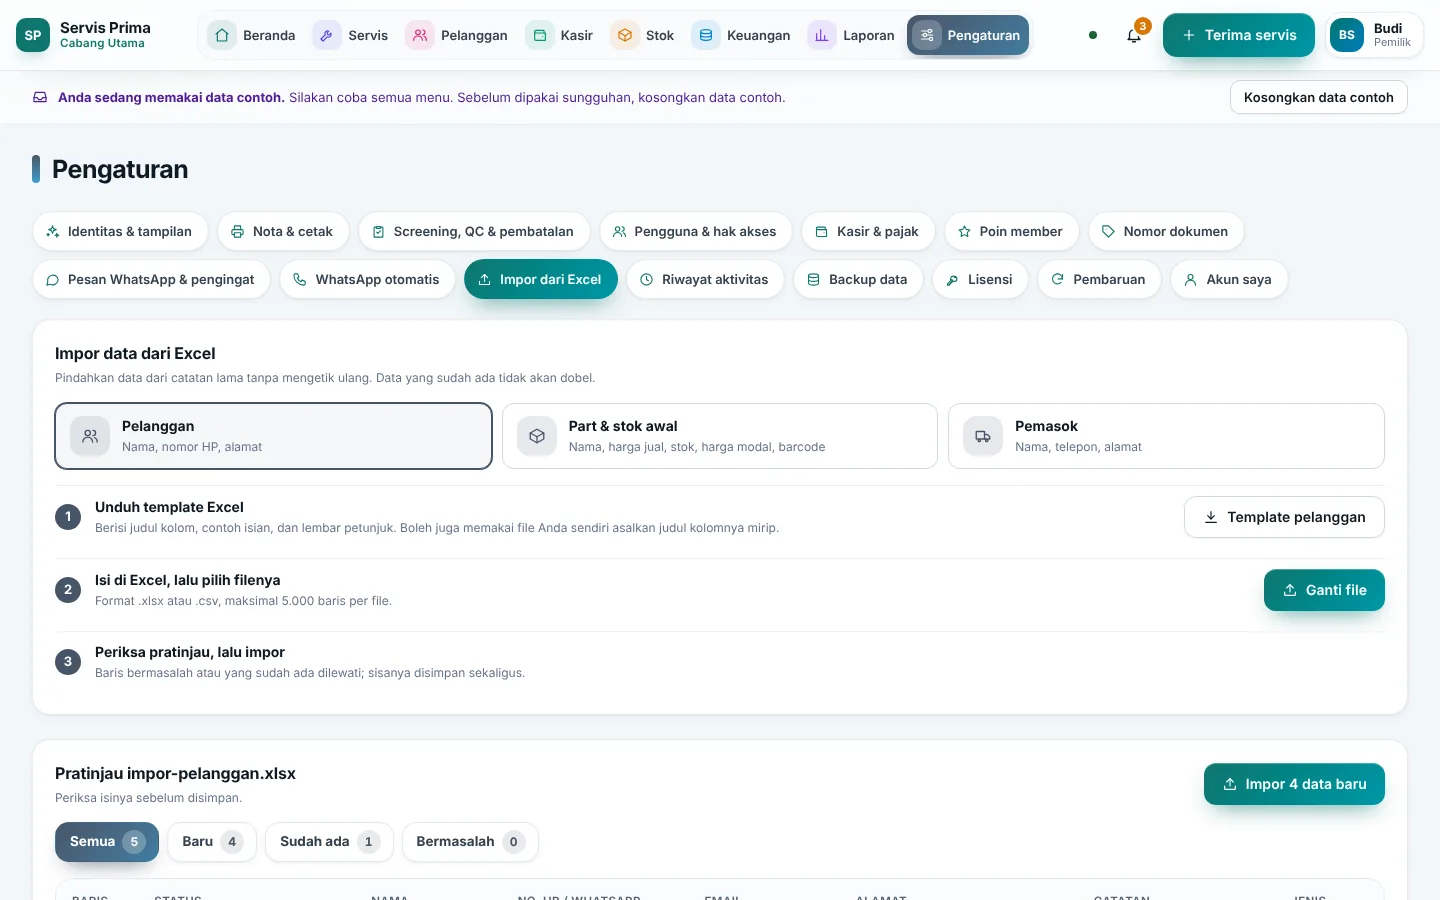
Task: Filter preview by Bermasalah
Action: pyautogui.click(x=470, y=842)
